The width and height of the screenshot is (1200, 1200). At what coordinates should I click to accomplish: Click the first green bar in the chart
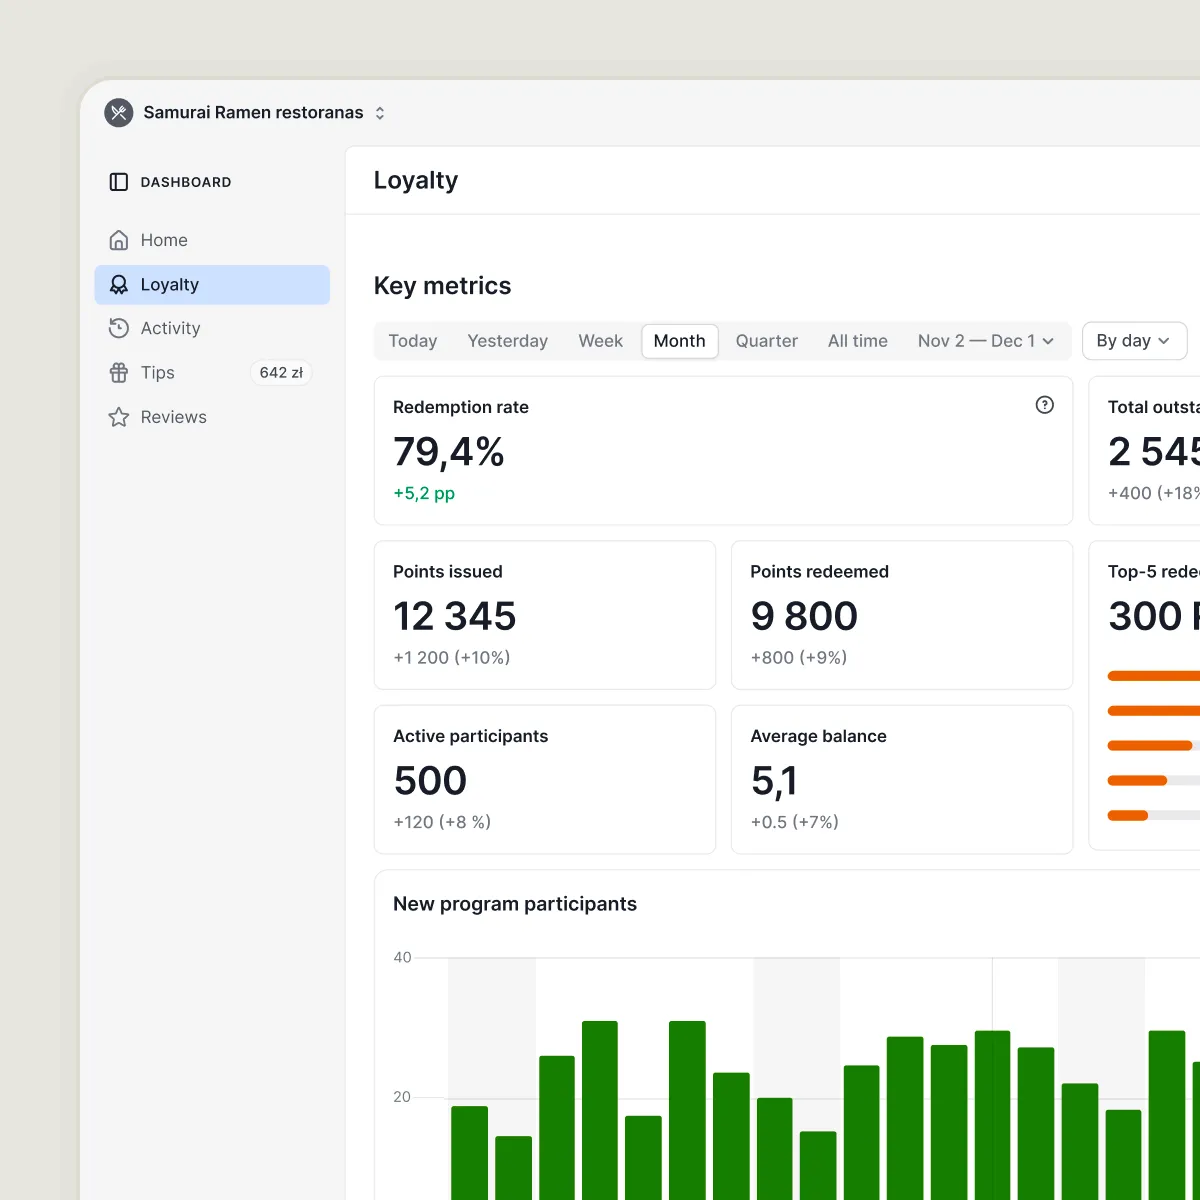(x=470, y=1153)
